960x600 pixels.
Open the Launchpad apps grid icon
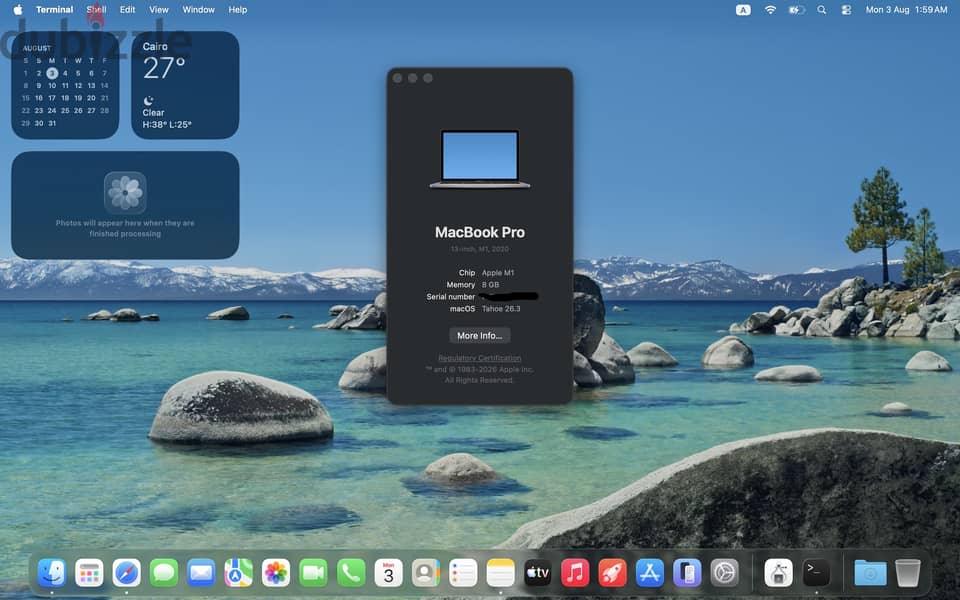(x=89, y=573)
